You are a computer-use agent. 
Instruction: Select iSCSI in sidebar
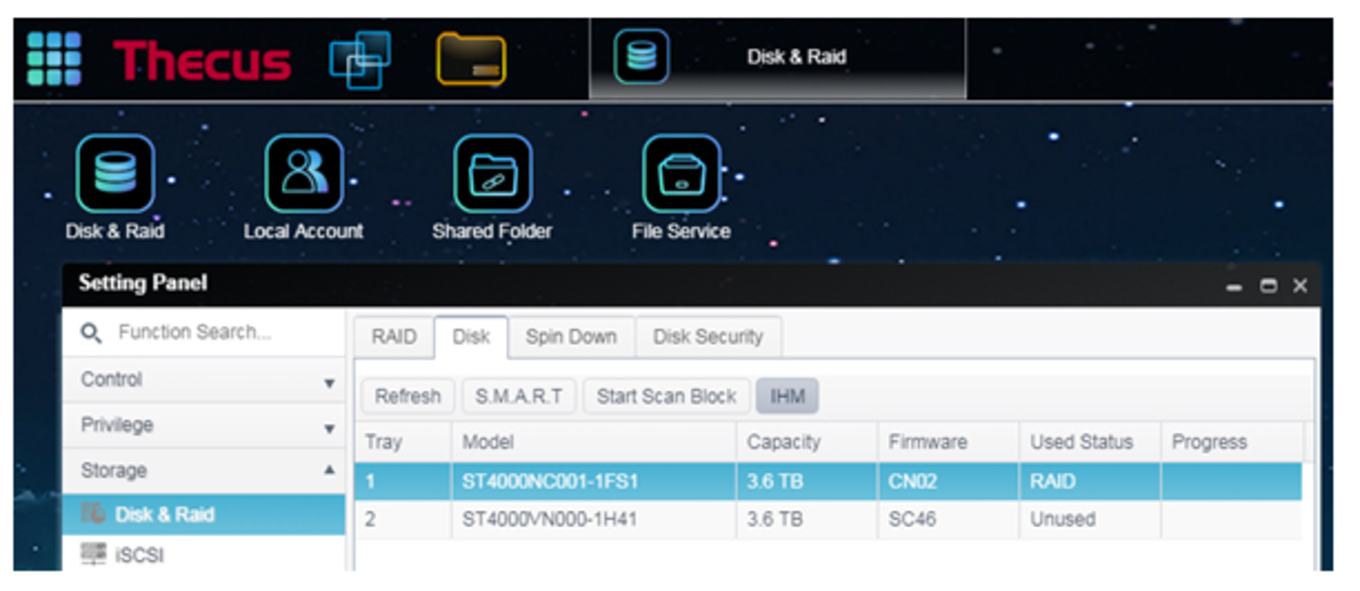click(x=204, y=554)
